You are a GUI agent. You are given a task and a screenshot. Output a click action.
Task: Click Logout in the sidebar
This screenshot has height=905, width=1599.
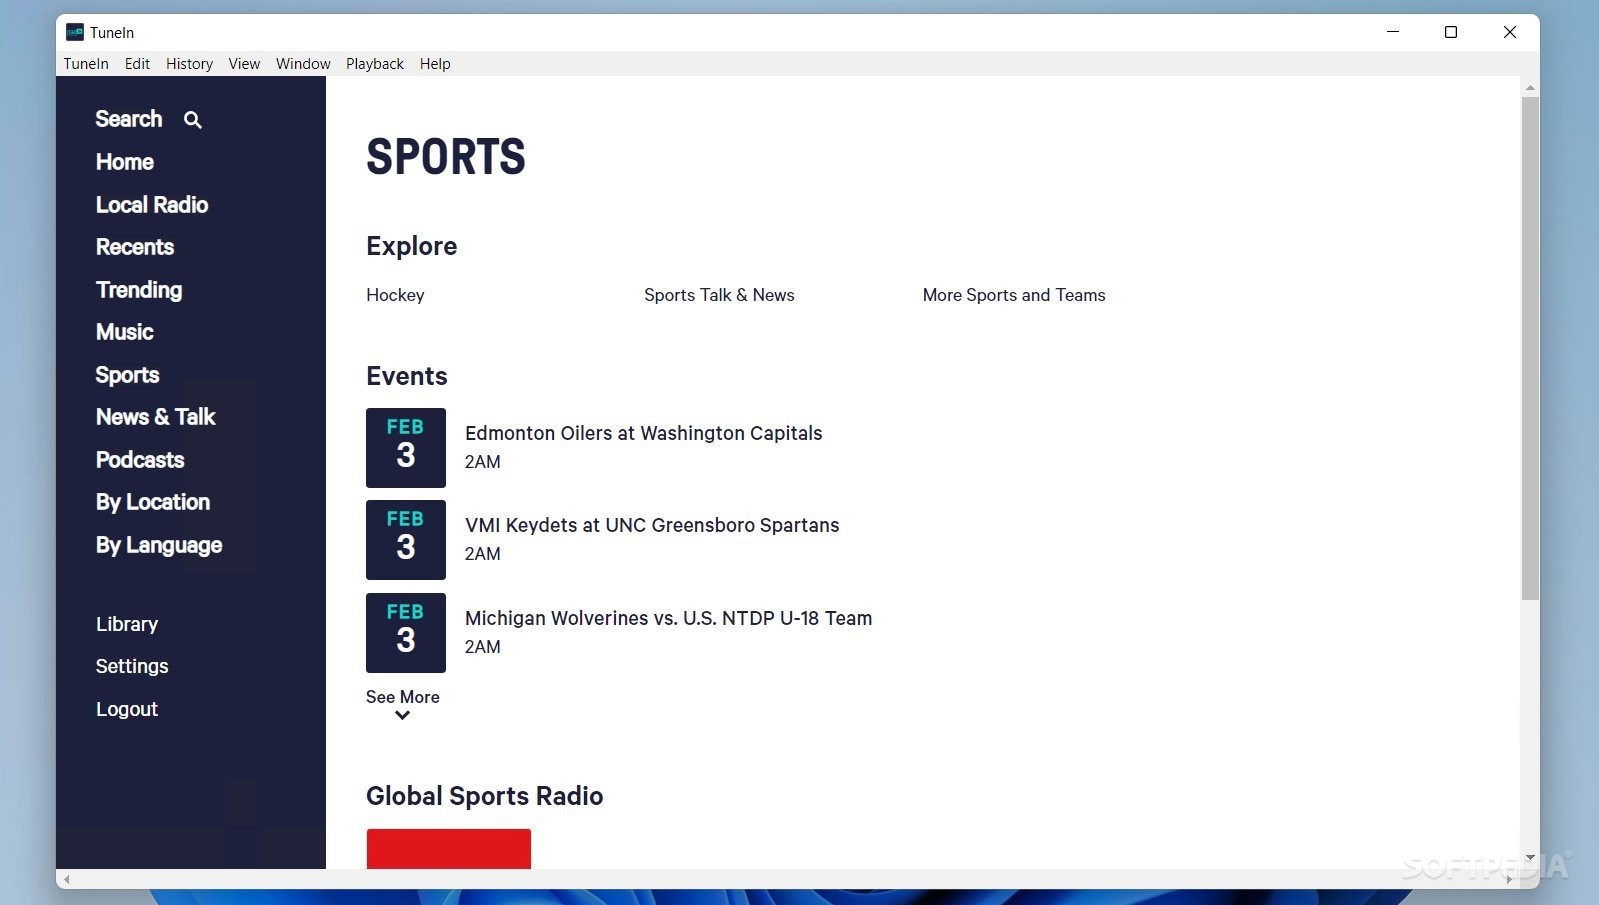(127, 709)
